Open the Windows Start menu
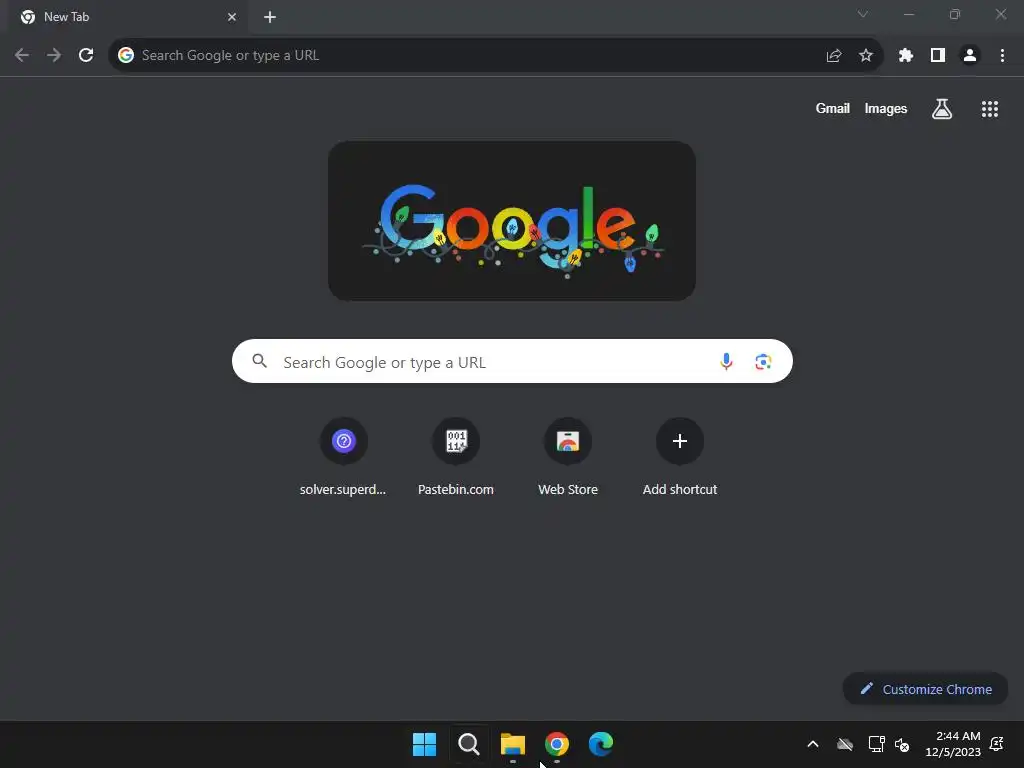Viewport: 1024px width, 768px height. tap(424, 744)
